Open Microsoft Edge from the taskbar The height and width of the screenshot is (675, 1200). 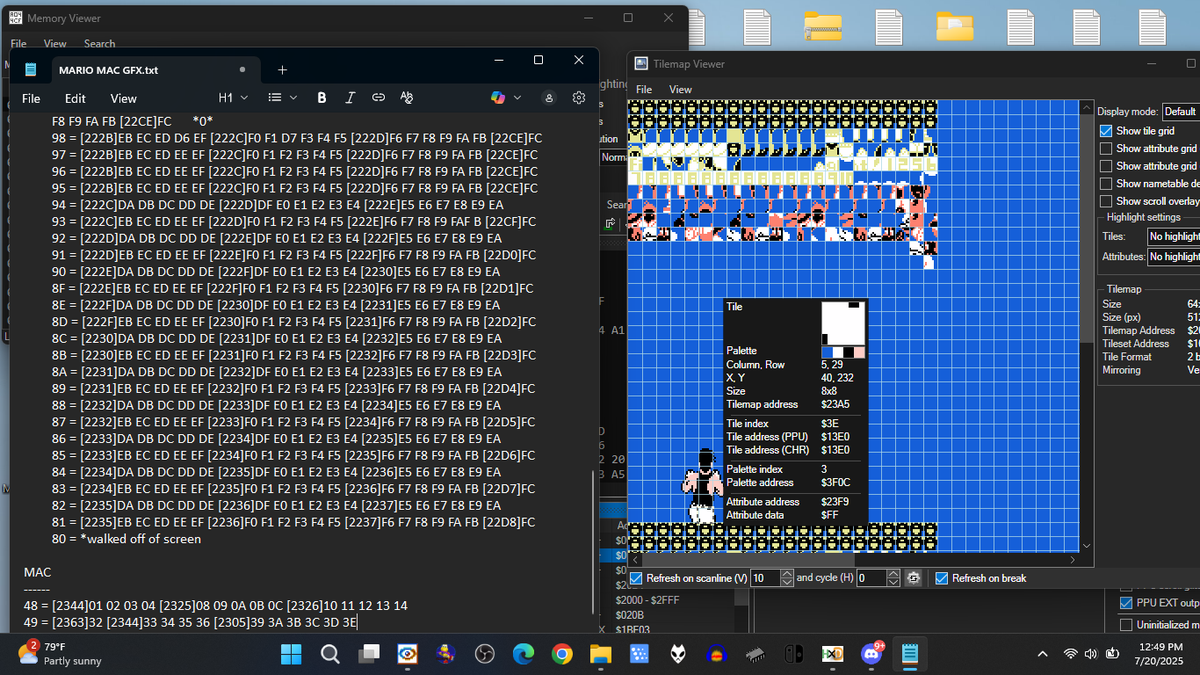(x=524, y=654)
